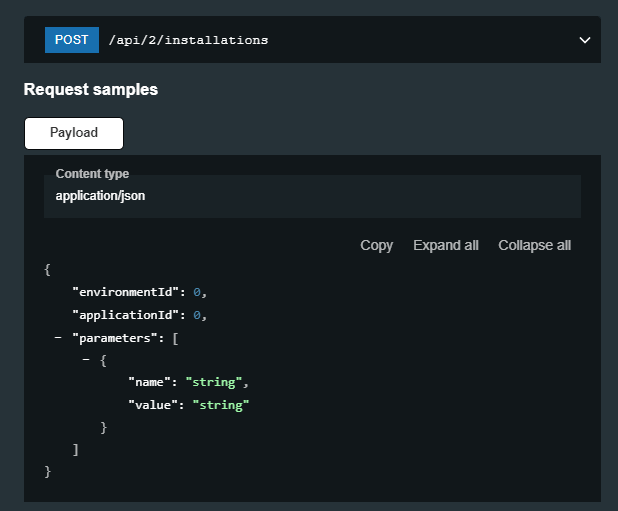Collapse the nested object with its minus toggle

[87, 360]
